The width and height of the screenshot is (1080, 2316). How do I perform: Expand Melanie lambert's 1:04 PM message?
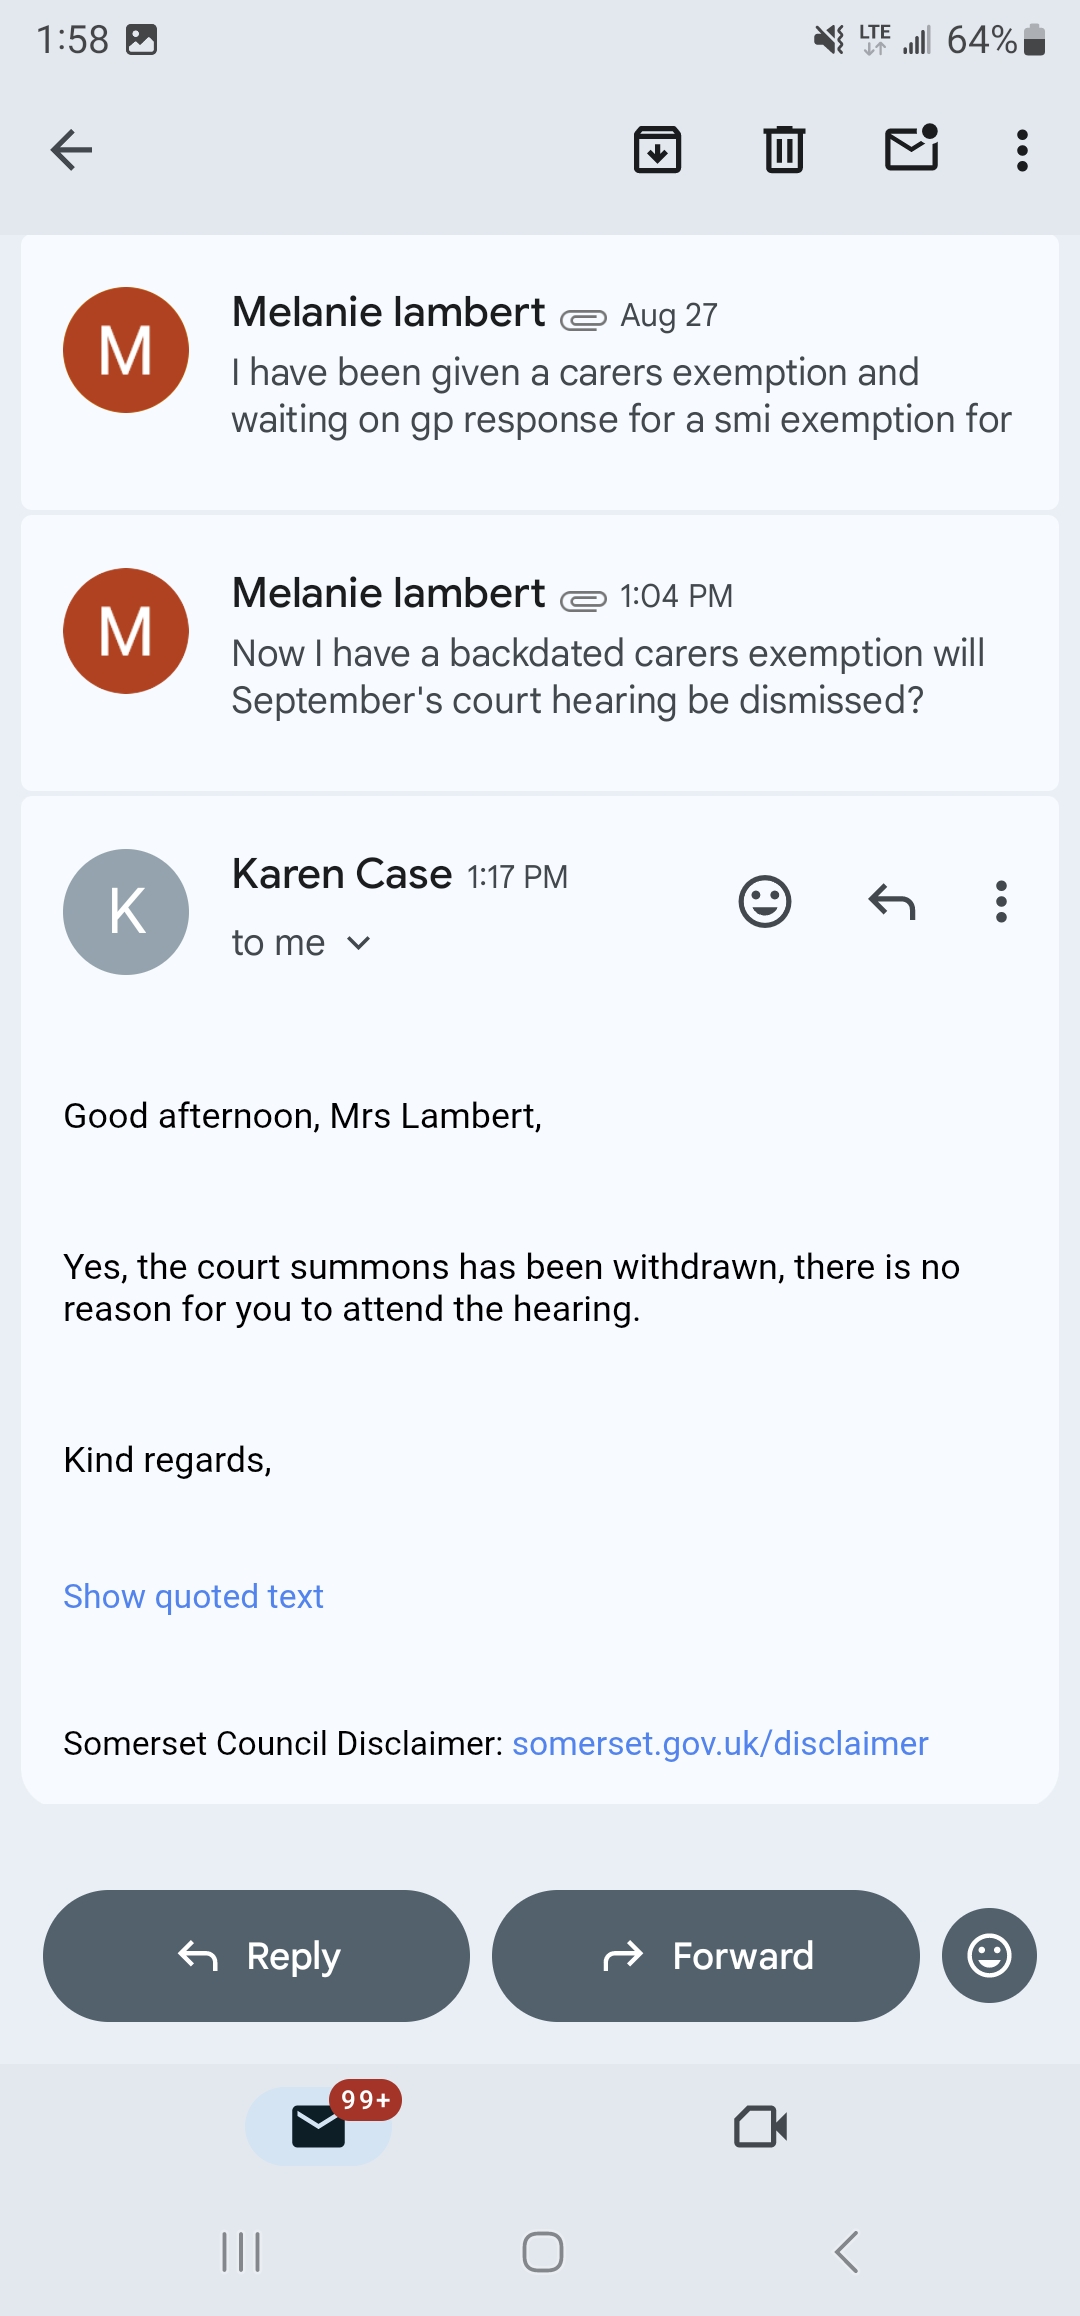[x=540, y=653]
